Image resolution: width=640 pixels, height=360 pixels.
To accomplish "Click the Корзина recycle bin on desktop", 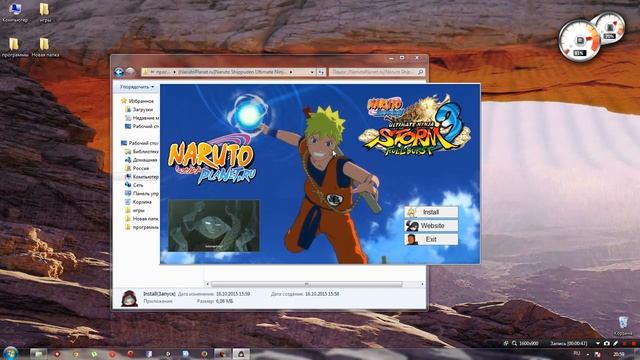I will [x=623, y=326].
